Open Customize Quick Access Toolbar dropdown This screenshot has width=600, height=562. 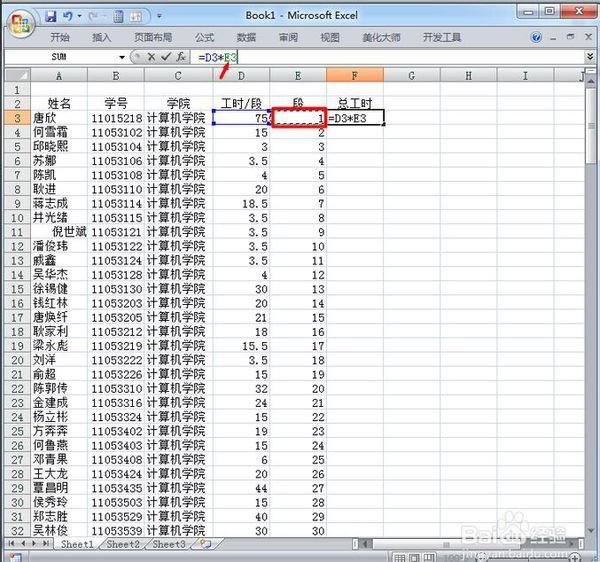(159, 16)
